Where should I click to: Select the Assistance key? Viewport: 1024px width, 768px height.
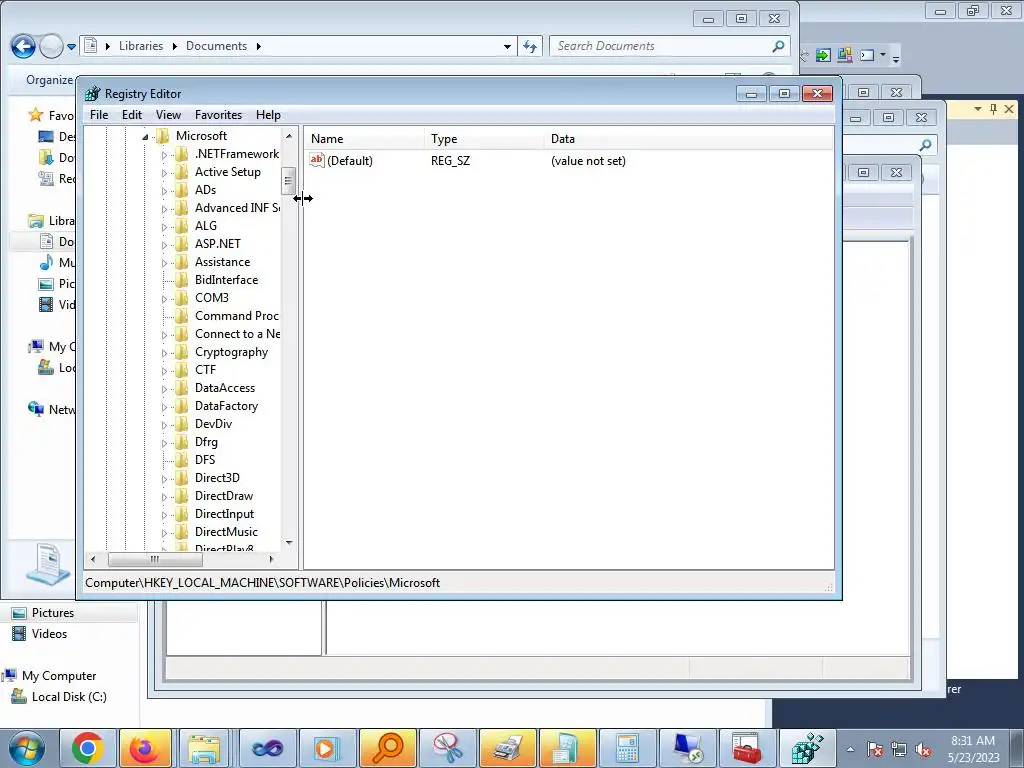[222, 262]
